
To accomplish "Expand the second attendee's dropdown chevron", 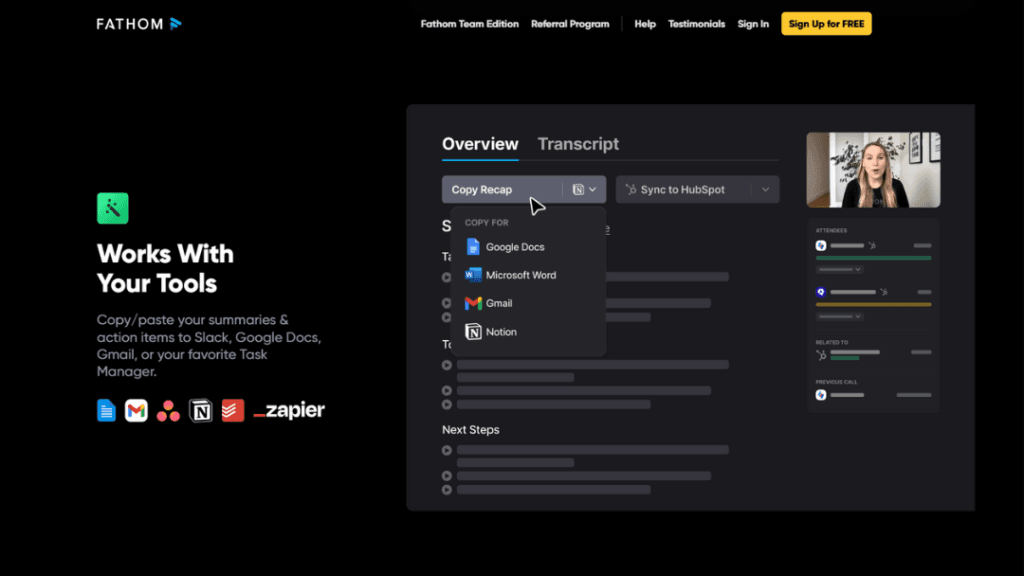I will 857,316.
